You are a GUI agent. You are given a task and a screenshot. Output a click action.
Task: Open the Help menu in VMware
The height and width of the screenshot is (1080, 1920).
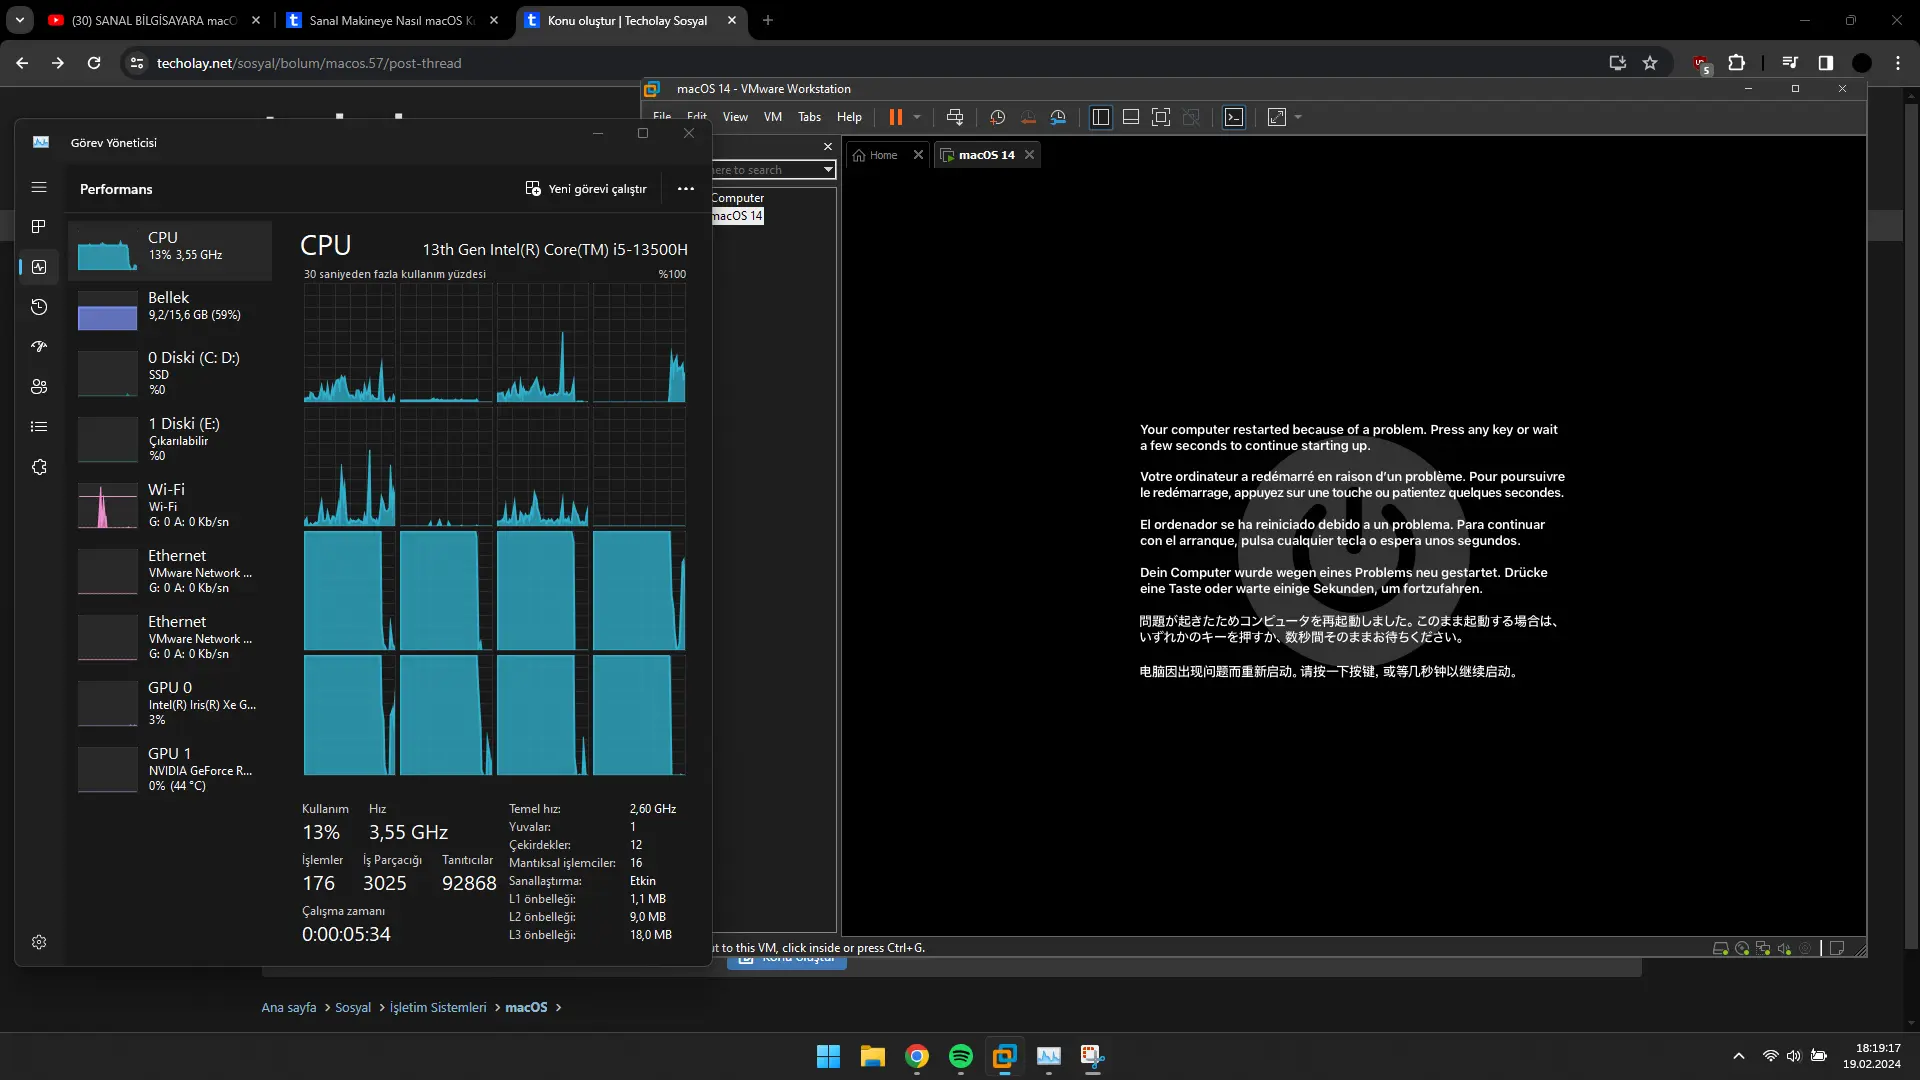(849, 117)
